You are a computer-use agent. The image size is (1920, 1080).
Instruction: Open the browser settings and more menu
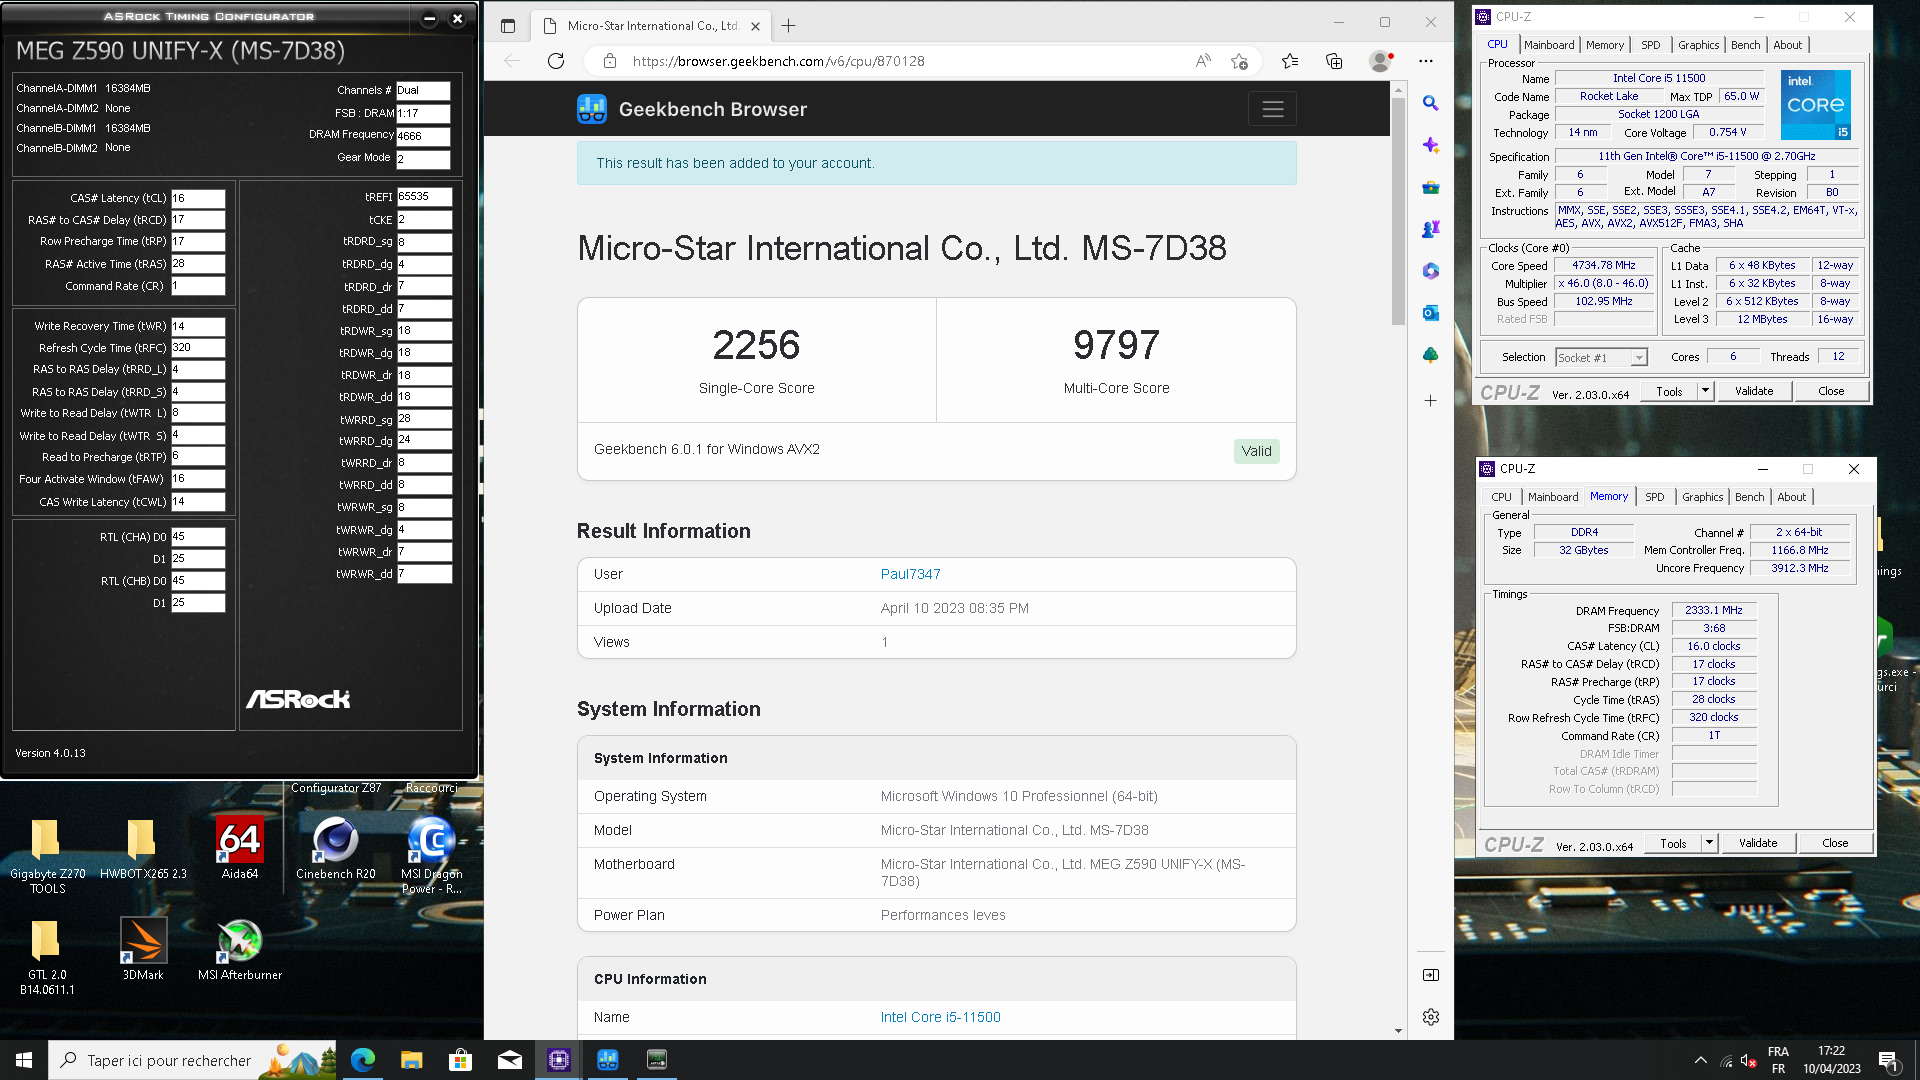point(1426,61)
